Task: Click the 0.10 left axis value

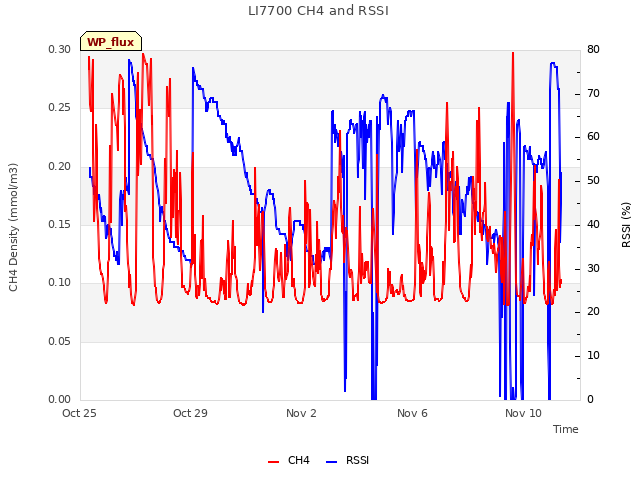Action: 60,283
